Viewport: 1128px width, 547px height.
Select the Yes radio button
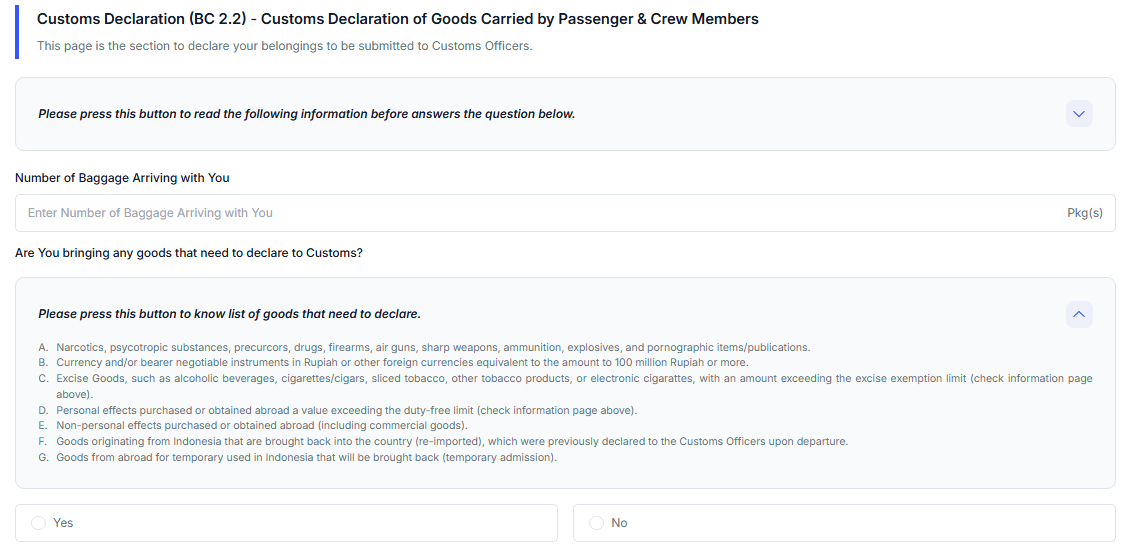[x=39, y=523]
